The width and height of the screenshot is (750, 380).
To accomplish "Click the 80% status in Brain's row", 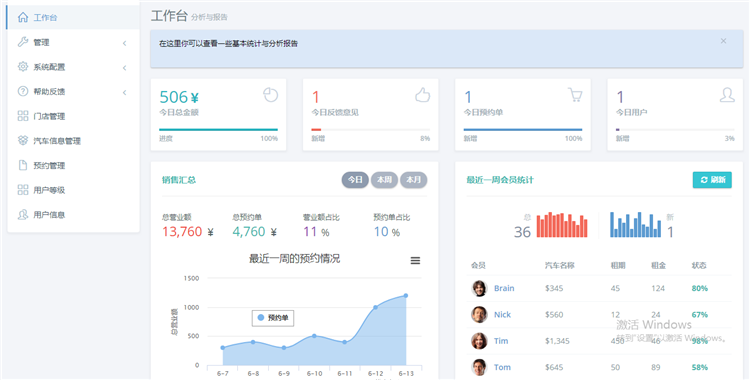I will click(700, 288).
